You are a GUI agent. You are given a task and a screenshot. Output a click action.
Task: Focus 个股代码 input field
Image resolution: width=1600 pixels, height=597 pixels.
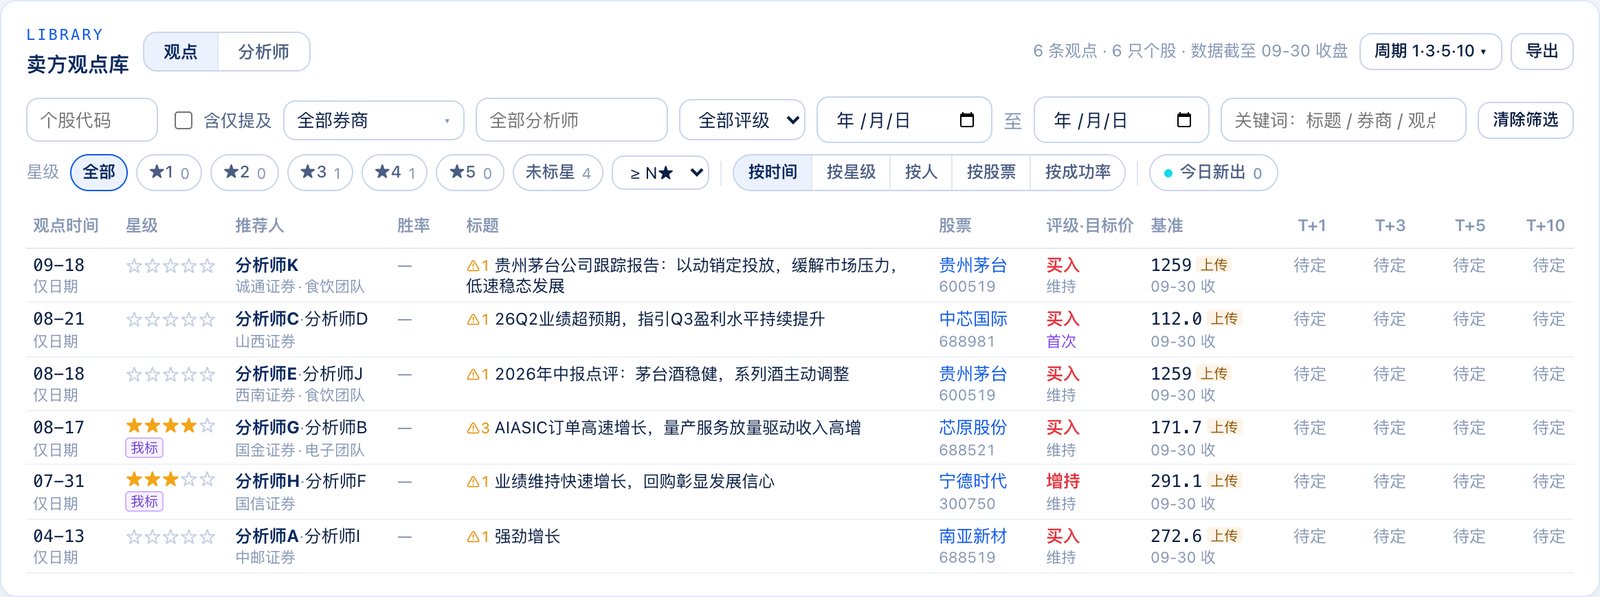click(92, 120)
